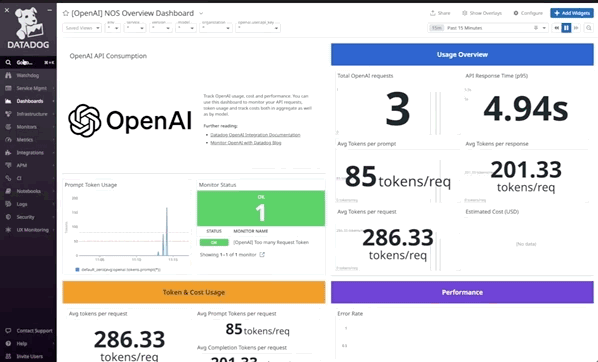Expand the dashboard title chevron menu
This screenshot has height=362, width=598.
tap(201, 13)
